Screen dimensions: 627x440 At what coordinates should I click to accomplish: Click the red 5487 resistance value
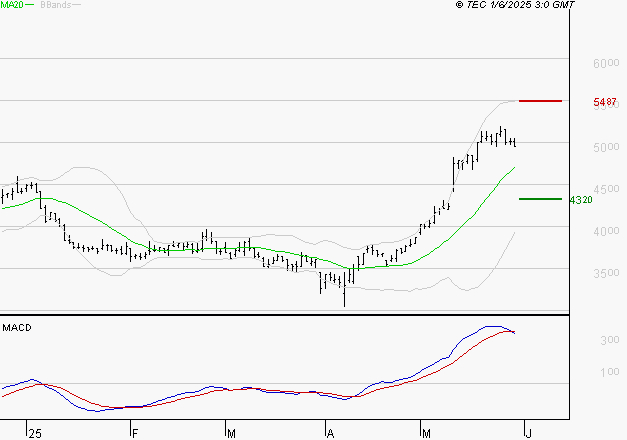(604, 102)
